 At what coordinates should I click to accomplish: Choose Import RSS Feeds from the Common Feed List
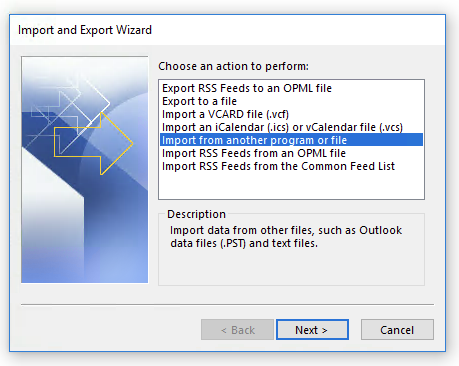coord(278,166)
